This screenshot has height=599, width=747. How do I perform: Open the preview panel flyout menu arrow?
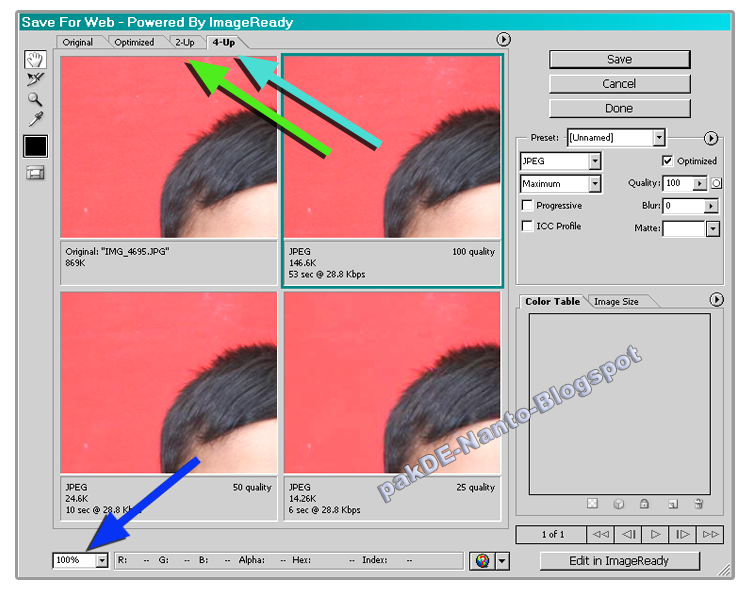coord(504,39)
